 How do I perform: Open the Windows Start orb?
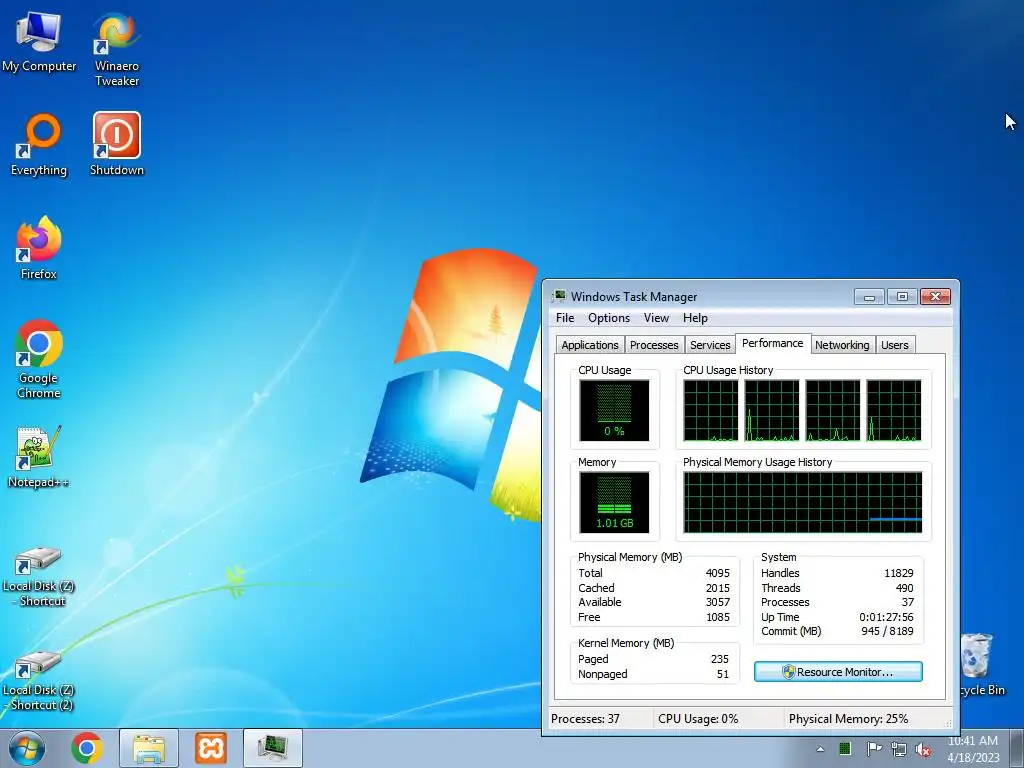coord(27,748)
